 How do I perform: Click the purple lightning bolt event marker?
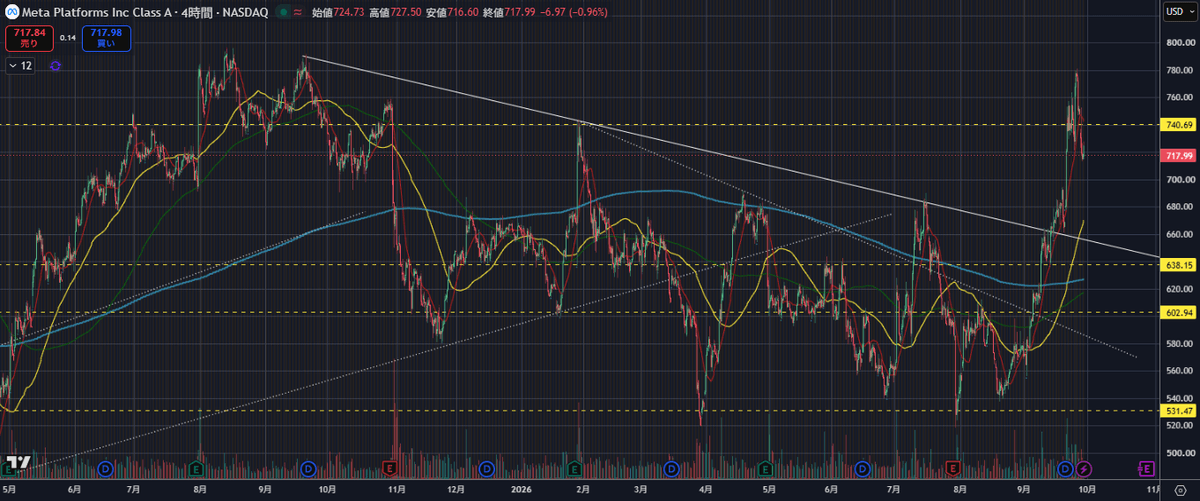tap(1084, 467)
